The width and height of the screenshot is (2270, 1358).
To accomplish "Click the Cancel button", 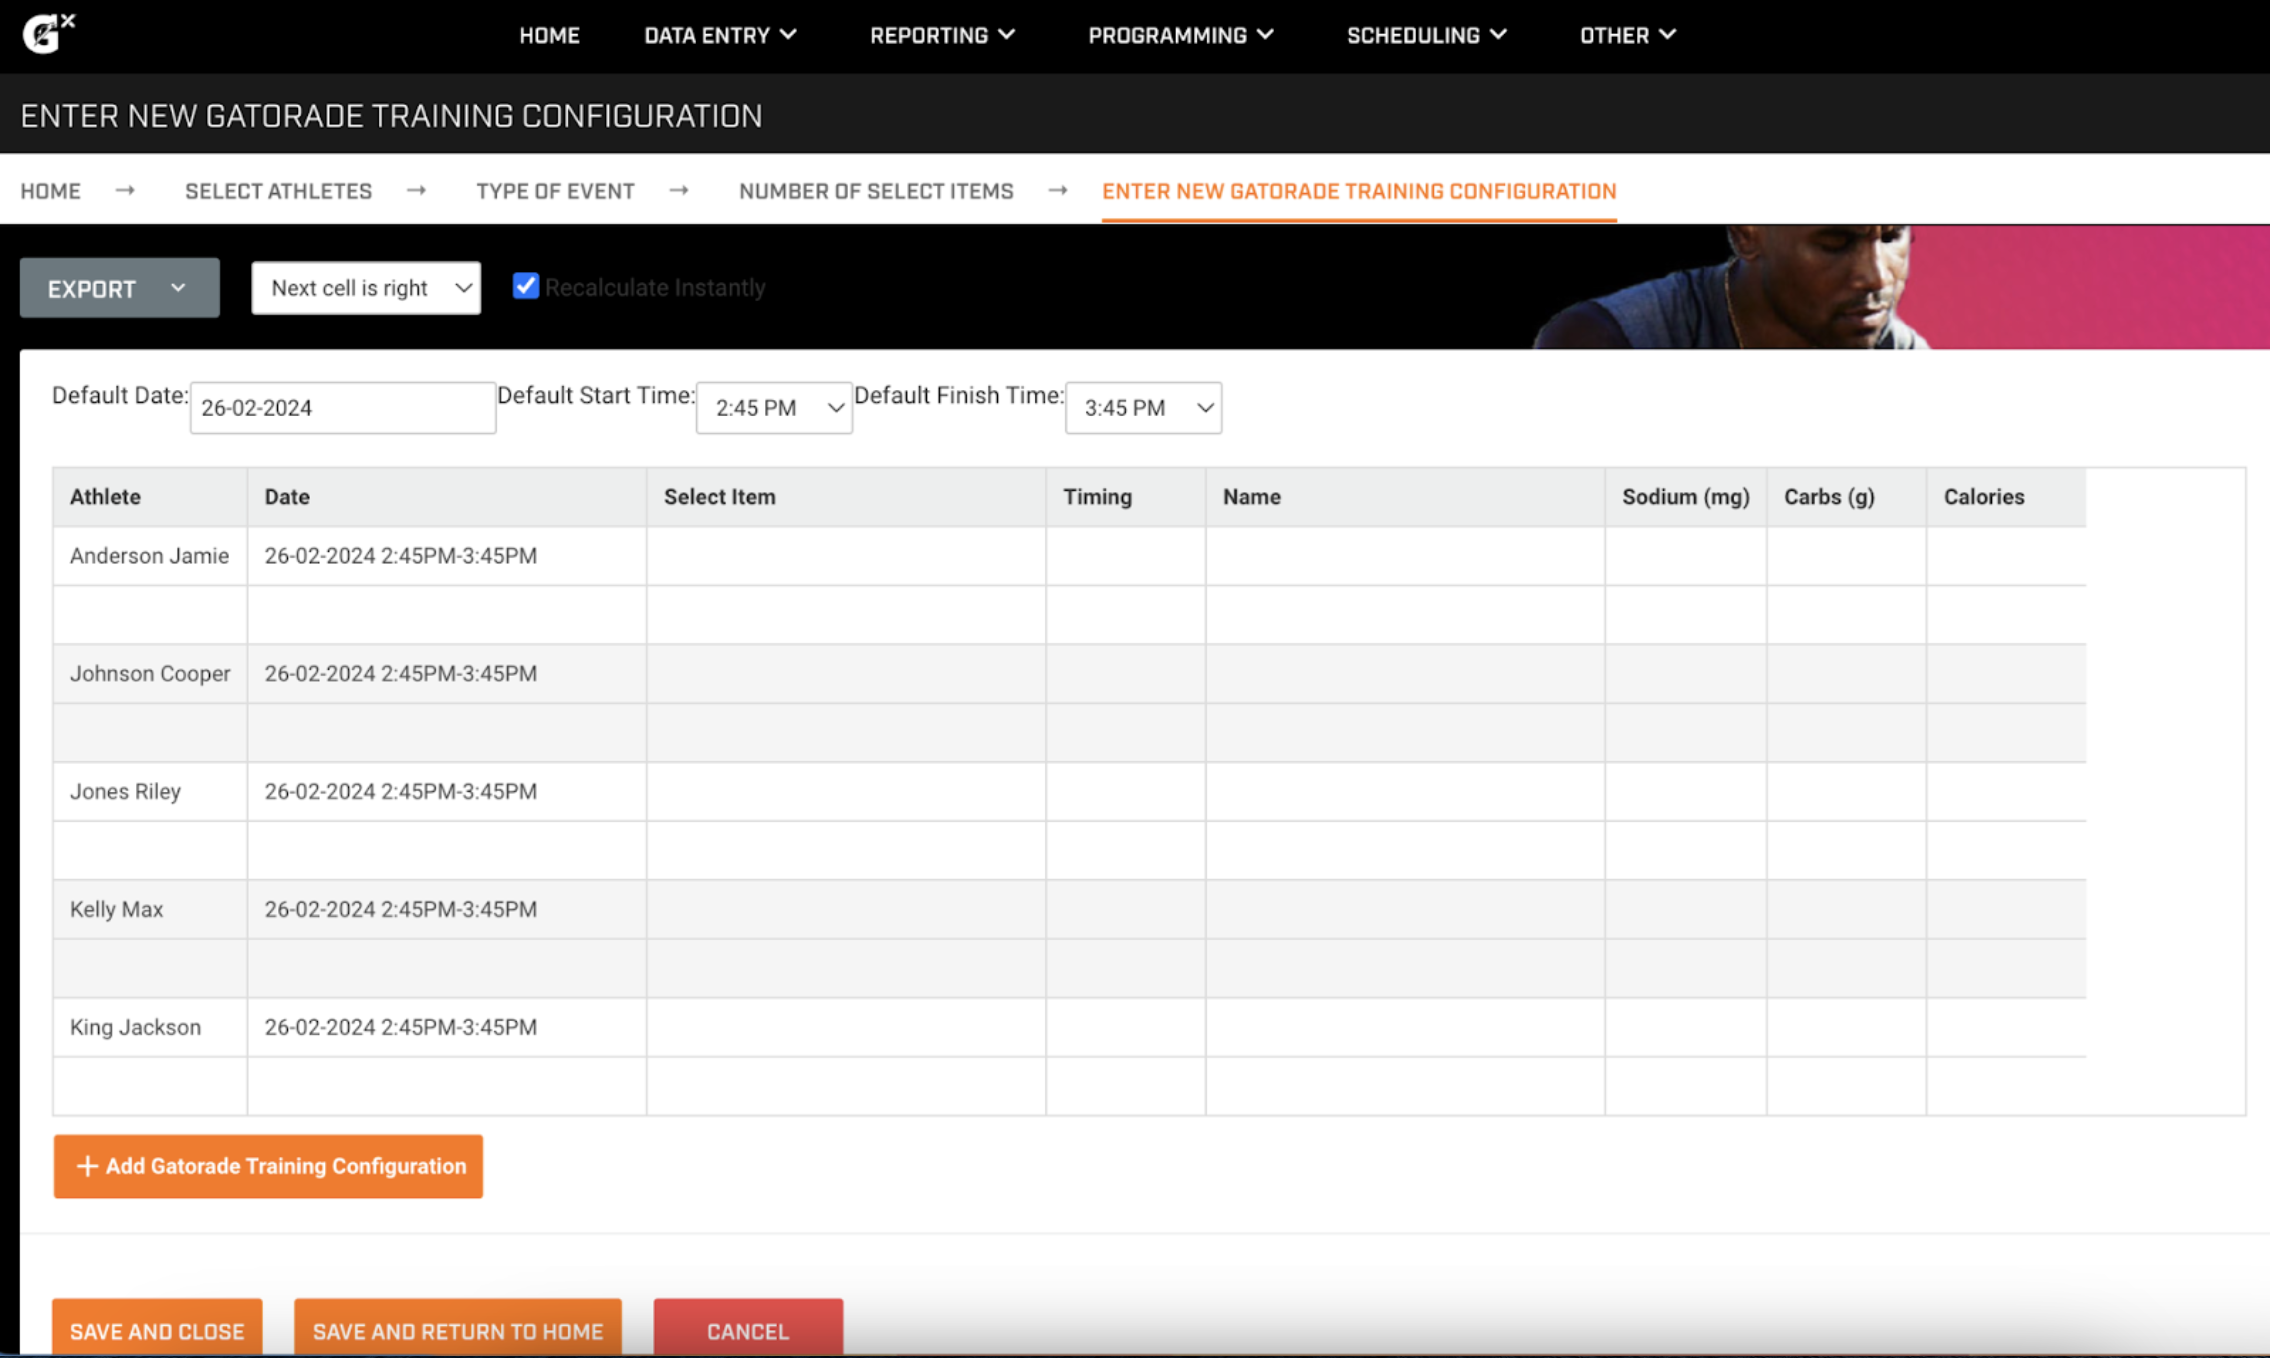I will [747, 1330].
